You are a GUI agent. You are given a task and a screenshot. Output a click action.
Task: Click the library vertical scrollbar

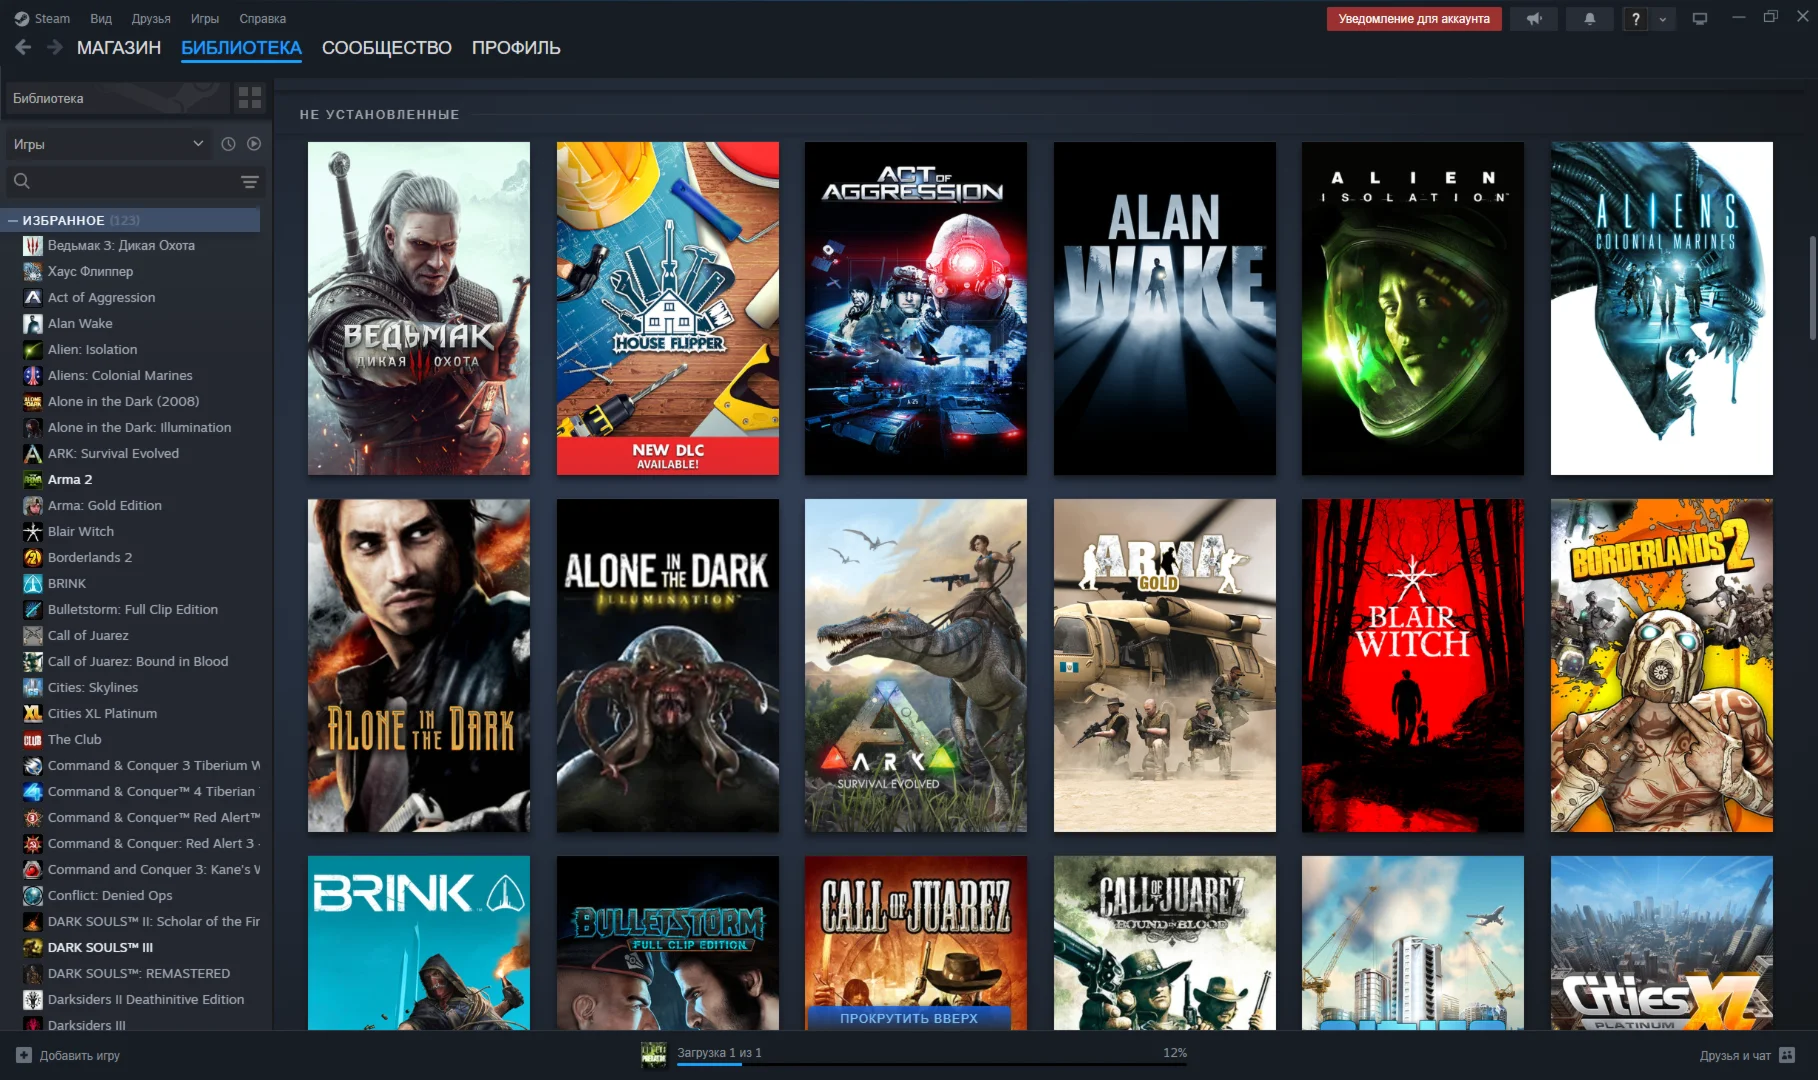click(x=1812, y=289)
